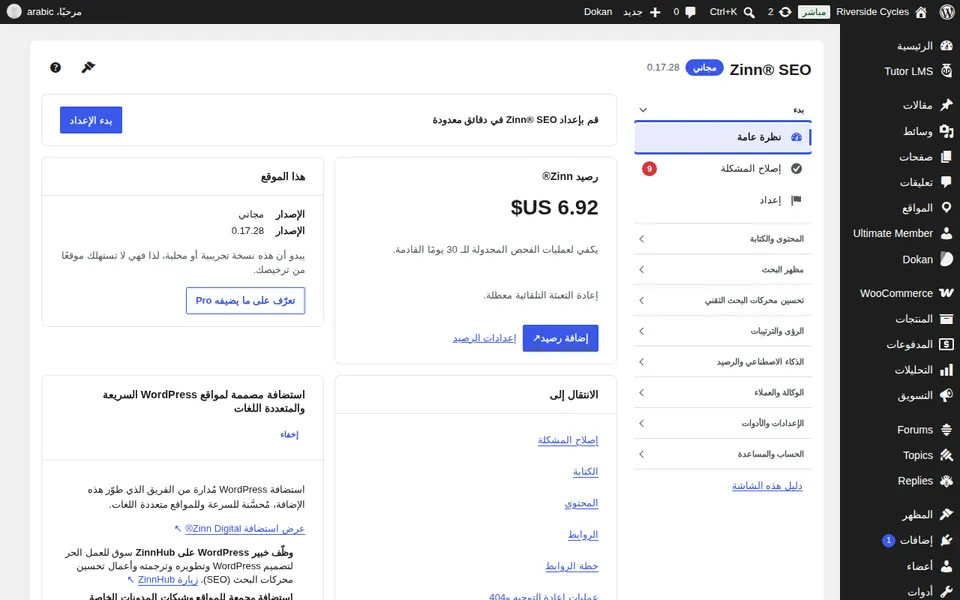Click the Ultimate Member person icon
Image resolution: width=960 pixels, height=600 pixels.
click(947, 233)
